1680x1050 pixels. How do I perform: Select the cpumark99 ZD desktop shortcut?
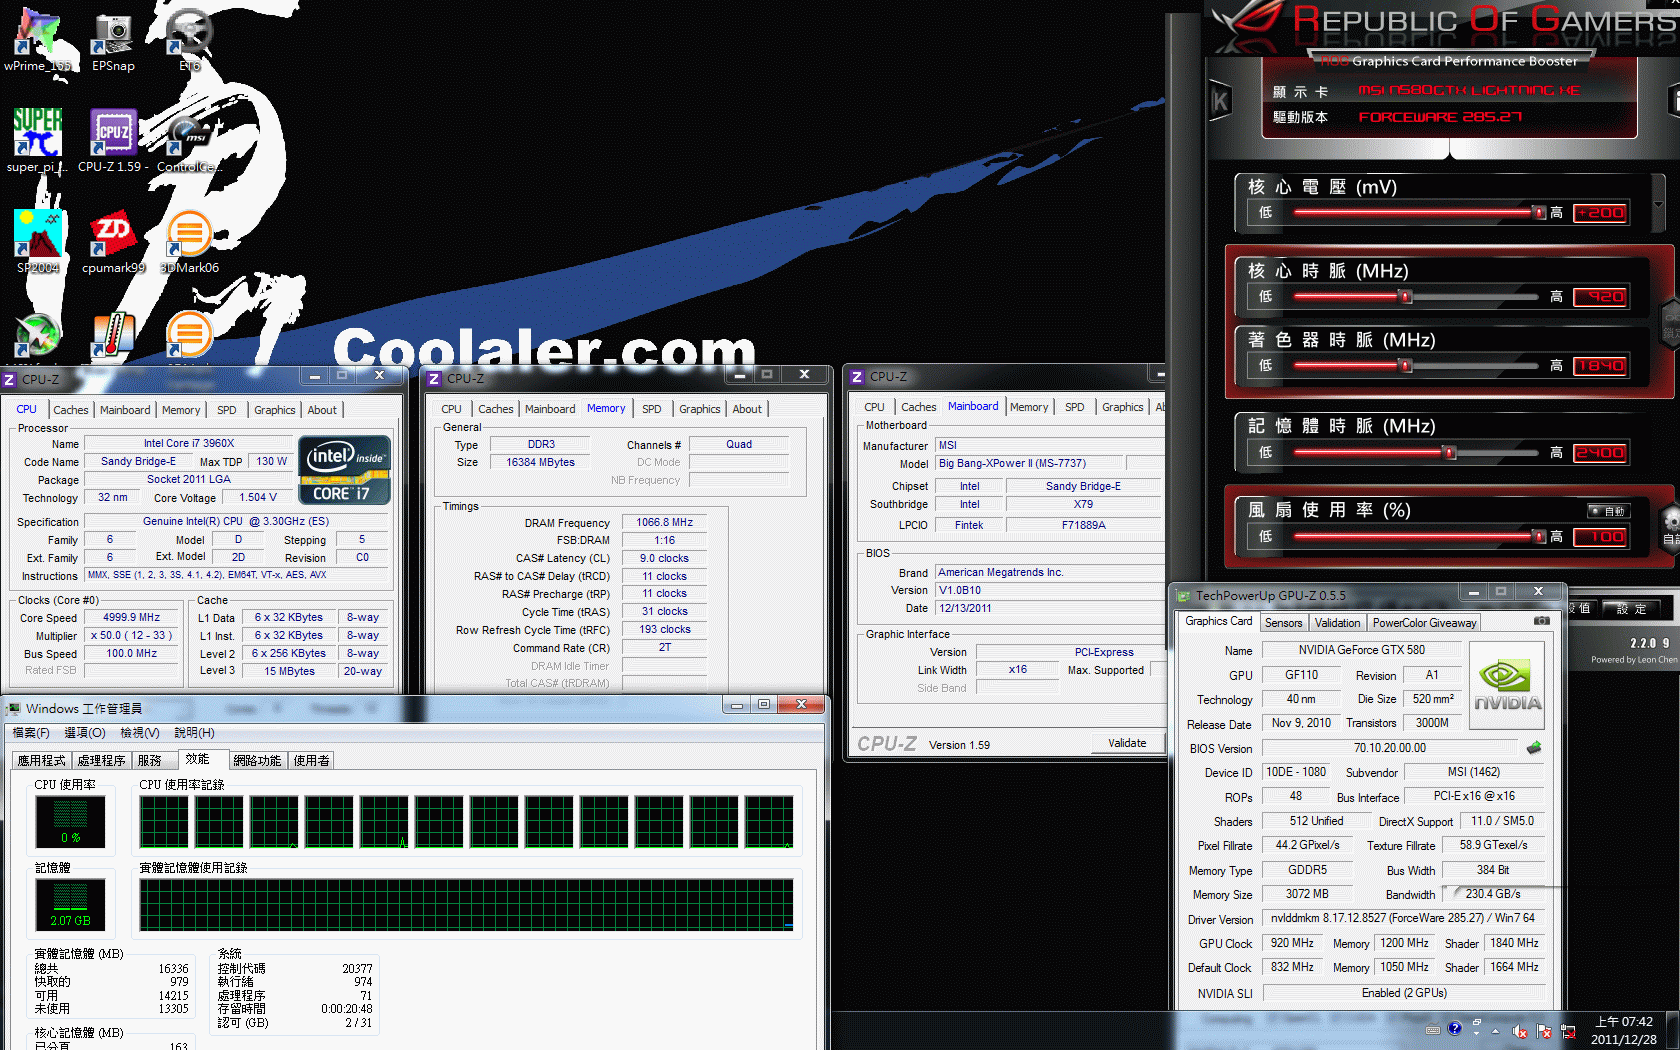[113, 241]
